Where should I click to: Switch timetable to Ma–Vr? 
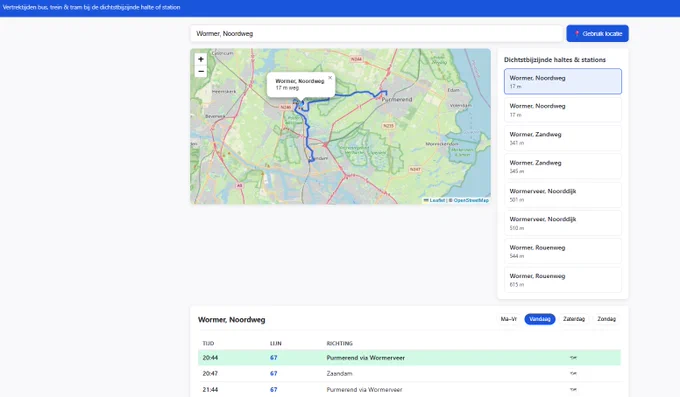click(508, 319)
